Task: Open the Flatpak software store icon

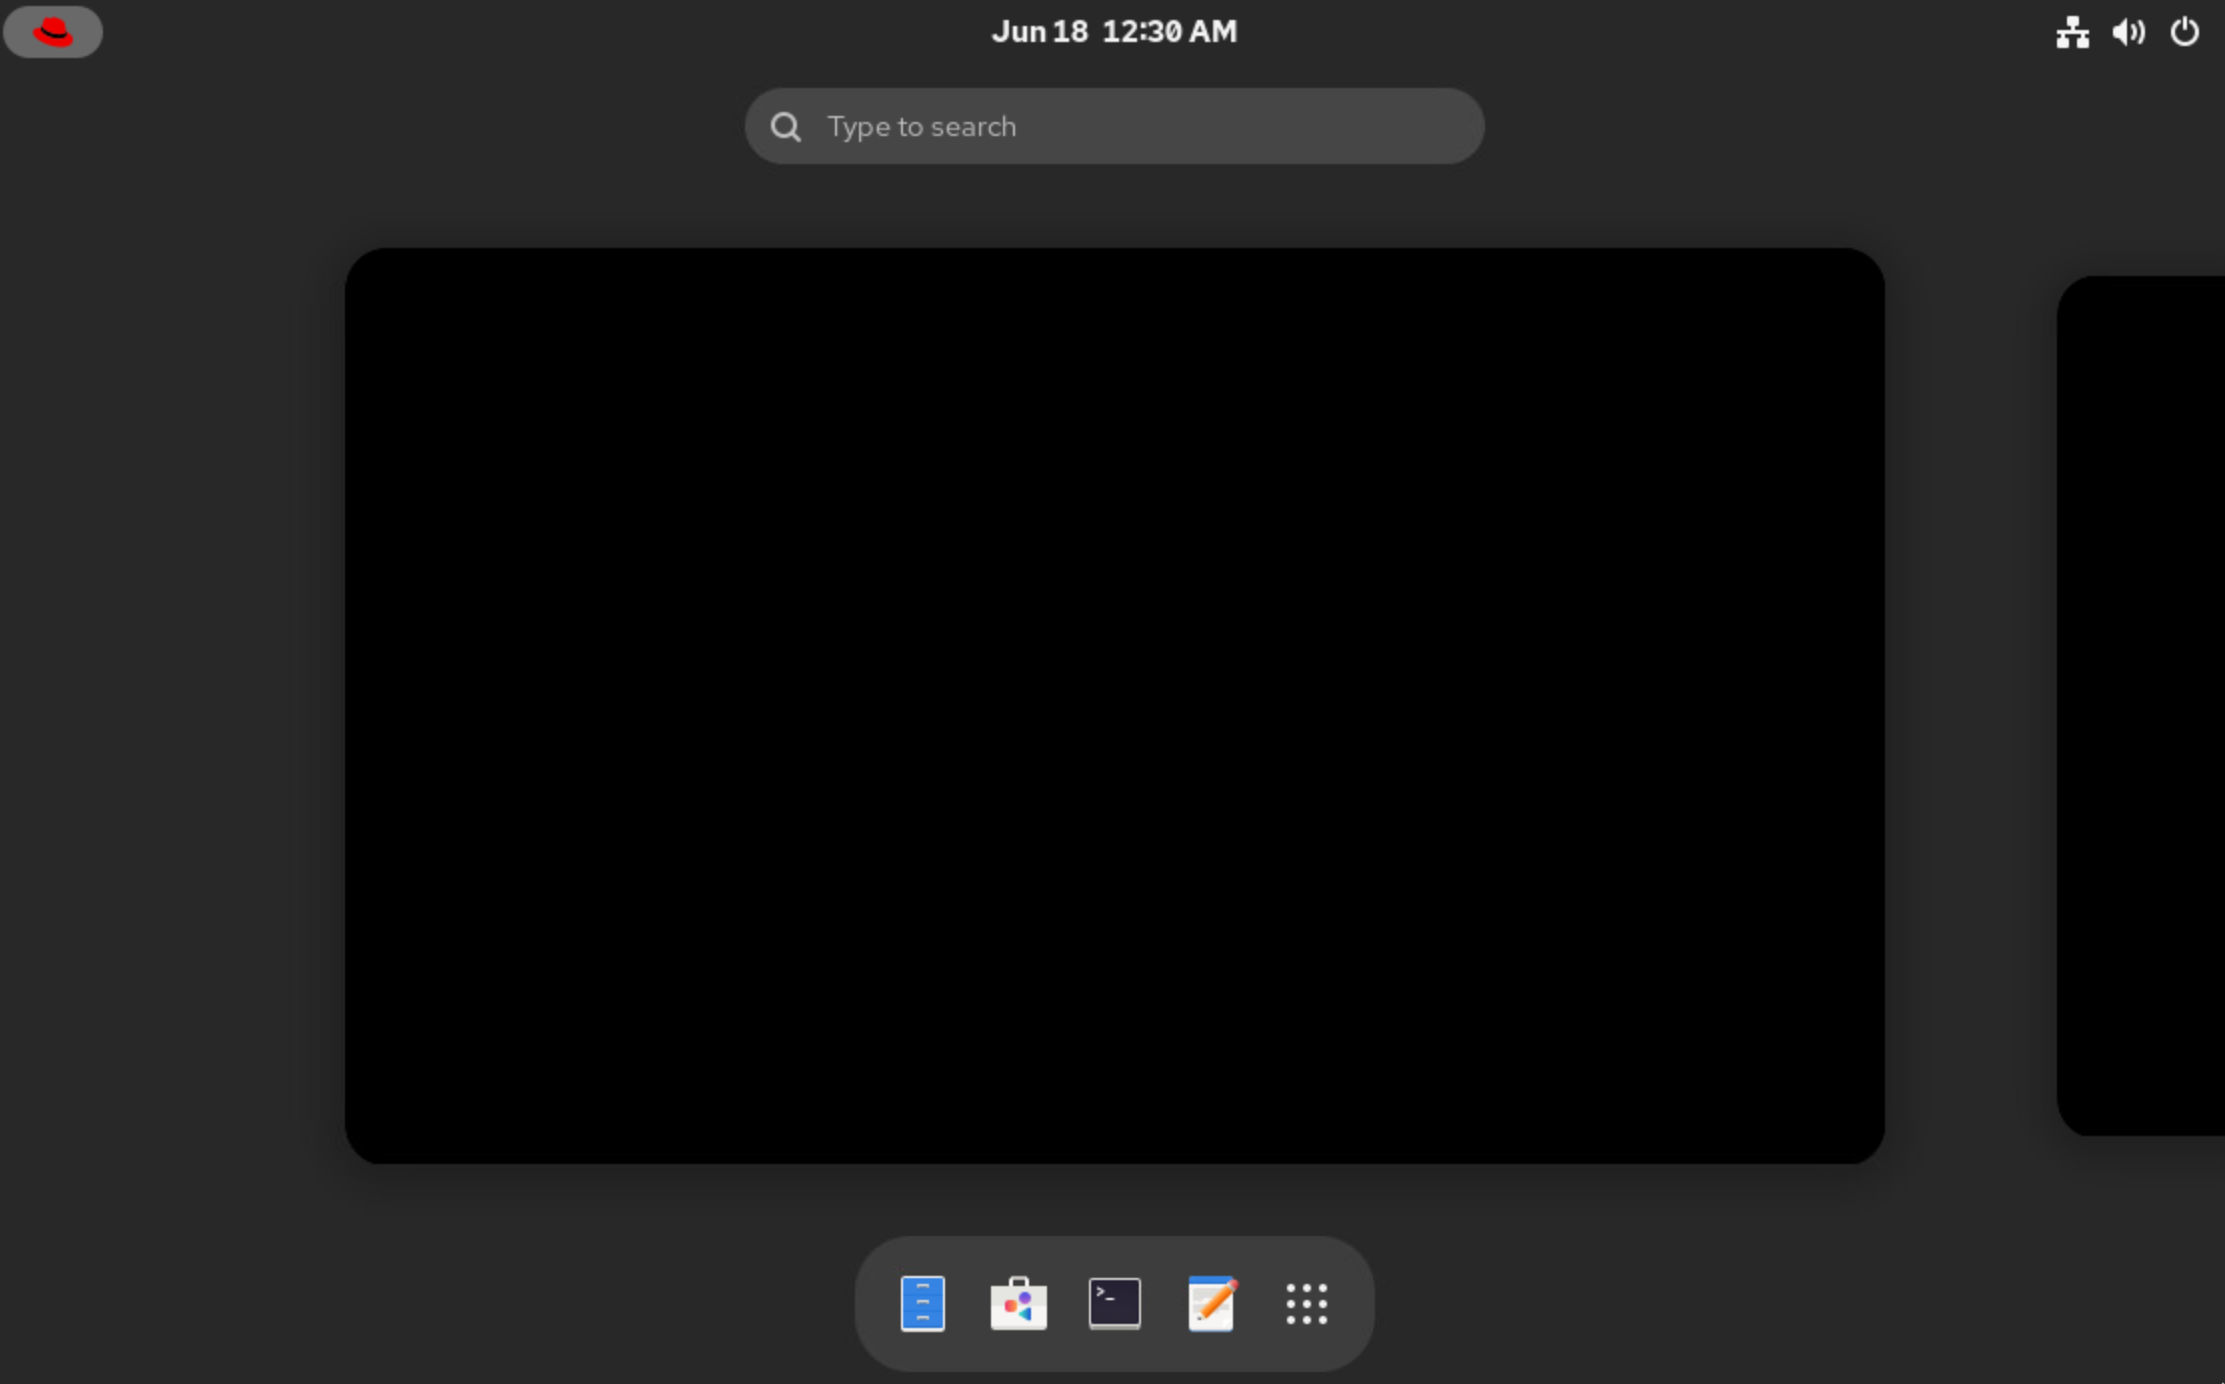Action: tap(1017, 1303)
